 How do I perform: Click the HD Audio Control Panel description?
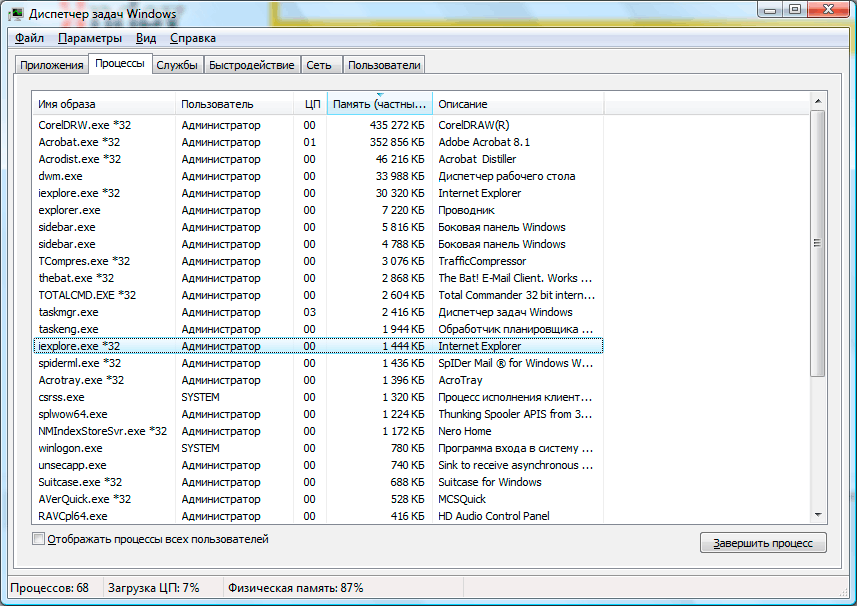point(494,516)
